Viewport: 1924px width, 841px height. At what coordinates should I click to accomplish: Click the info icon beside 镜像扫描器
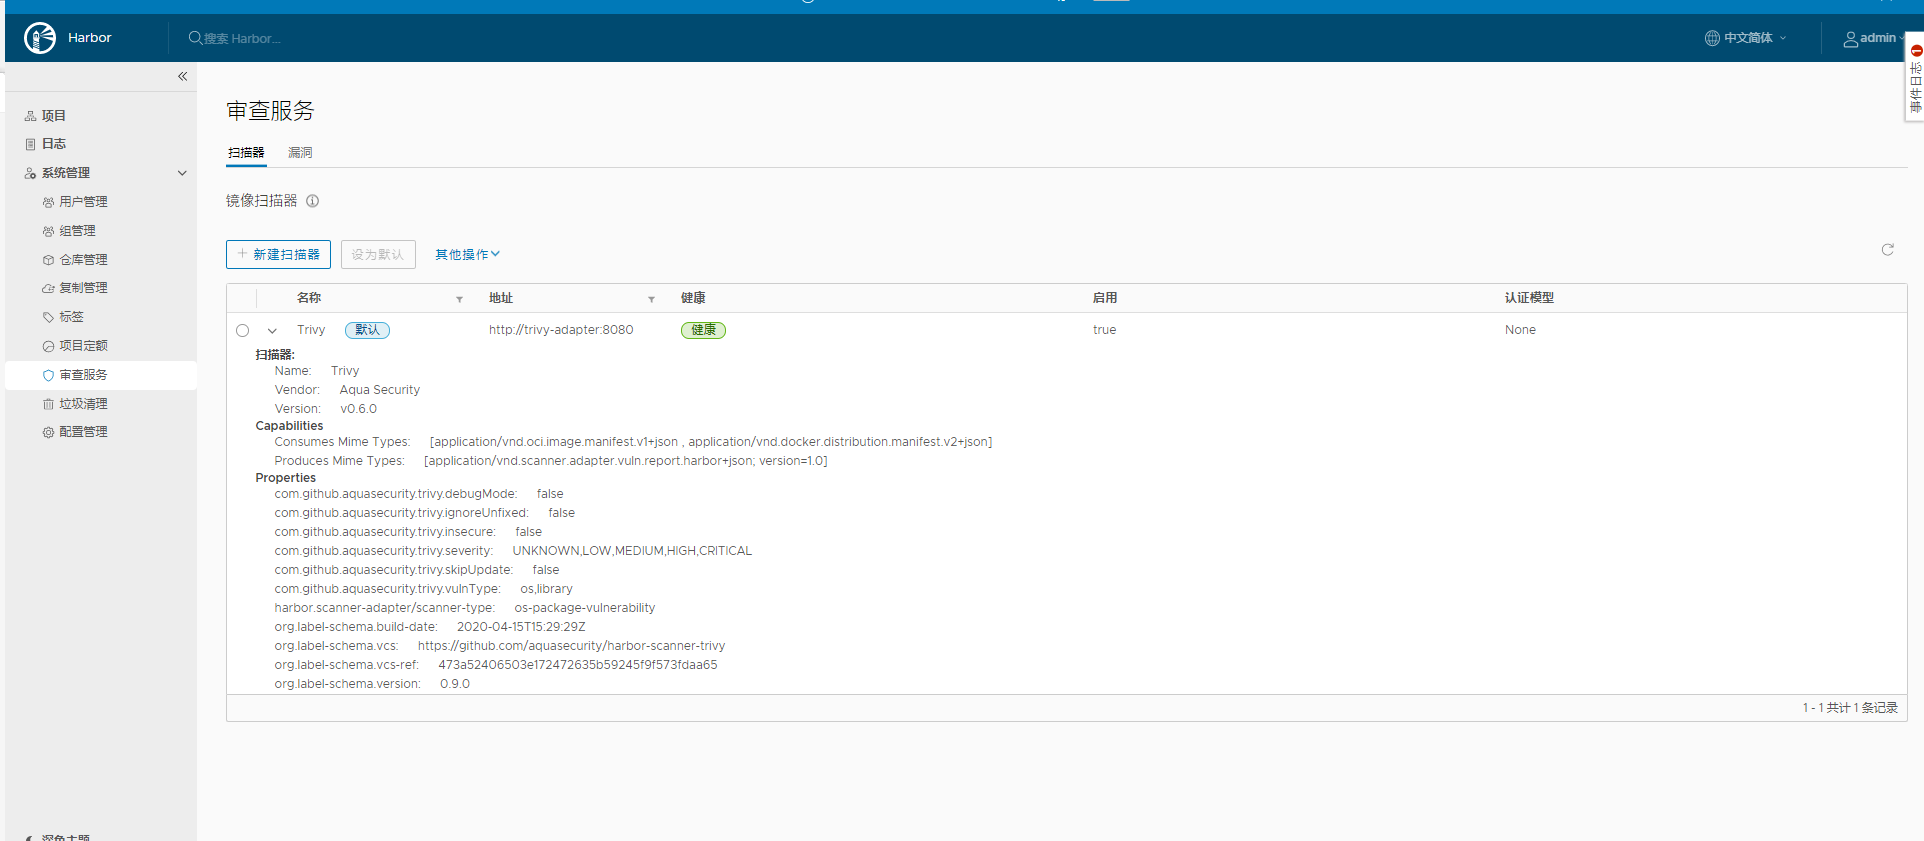[x=312, y=201]
